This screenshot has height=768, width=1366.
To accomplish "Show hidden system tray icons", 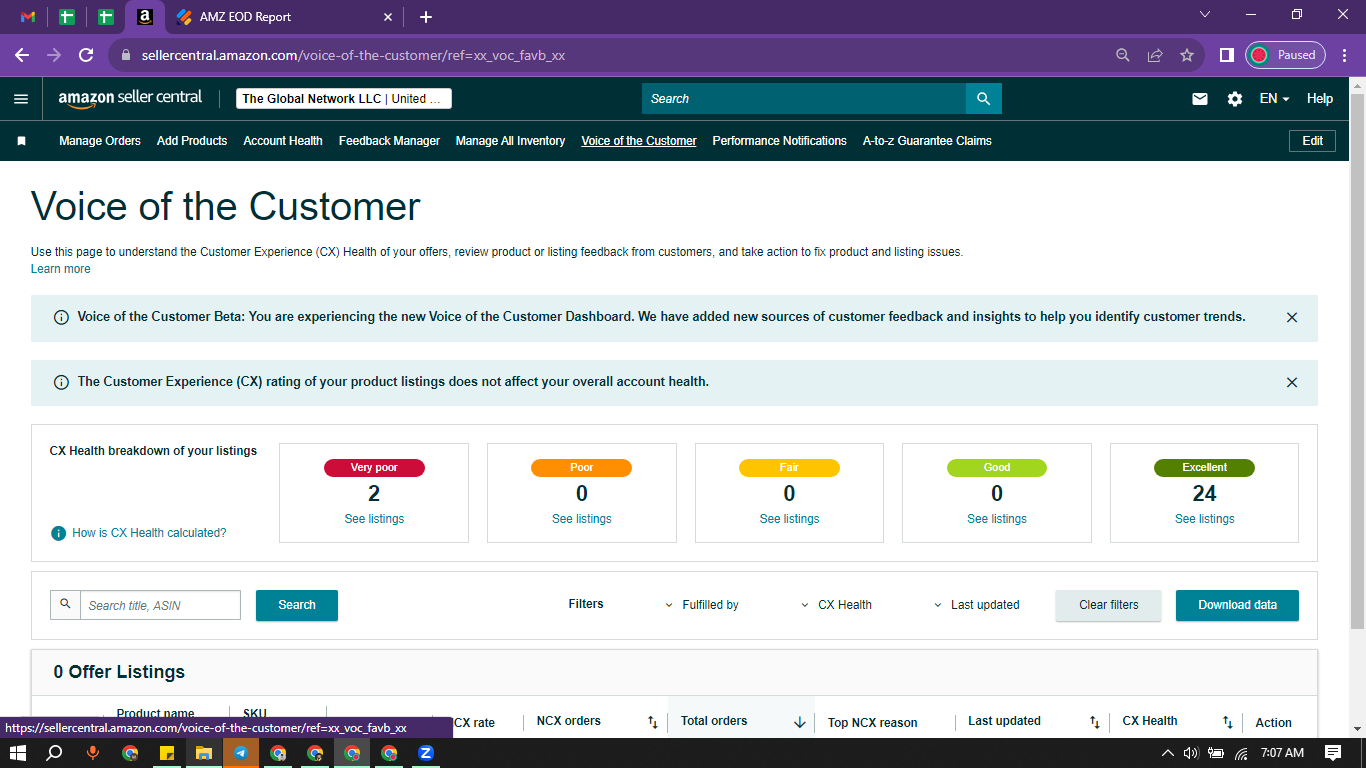I will [x=1167, y=753].
